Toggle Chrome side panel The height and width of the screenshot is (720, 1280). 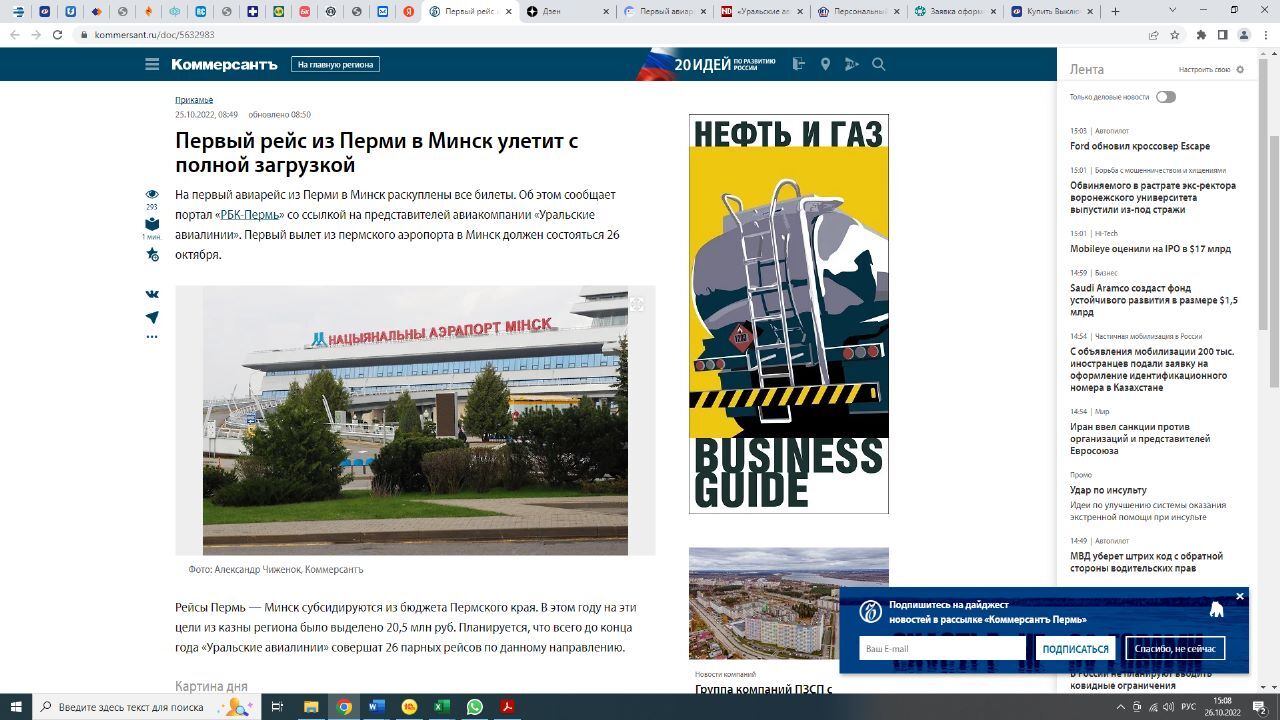pos(1222,34)
